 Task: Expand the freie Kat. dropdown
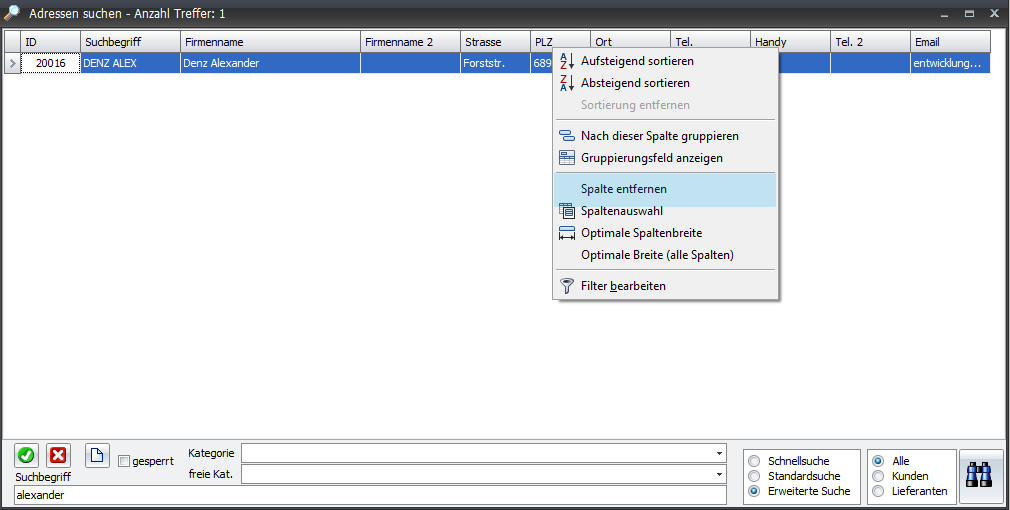point(719,474)
